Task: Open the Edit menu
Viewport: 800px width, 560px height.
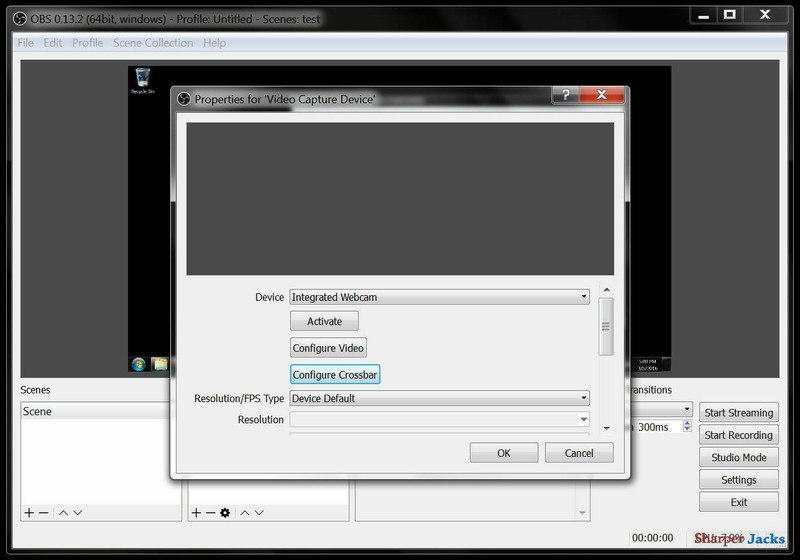Action: click(53, 43)
